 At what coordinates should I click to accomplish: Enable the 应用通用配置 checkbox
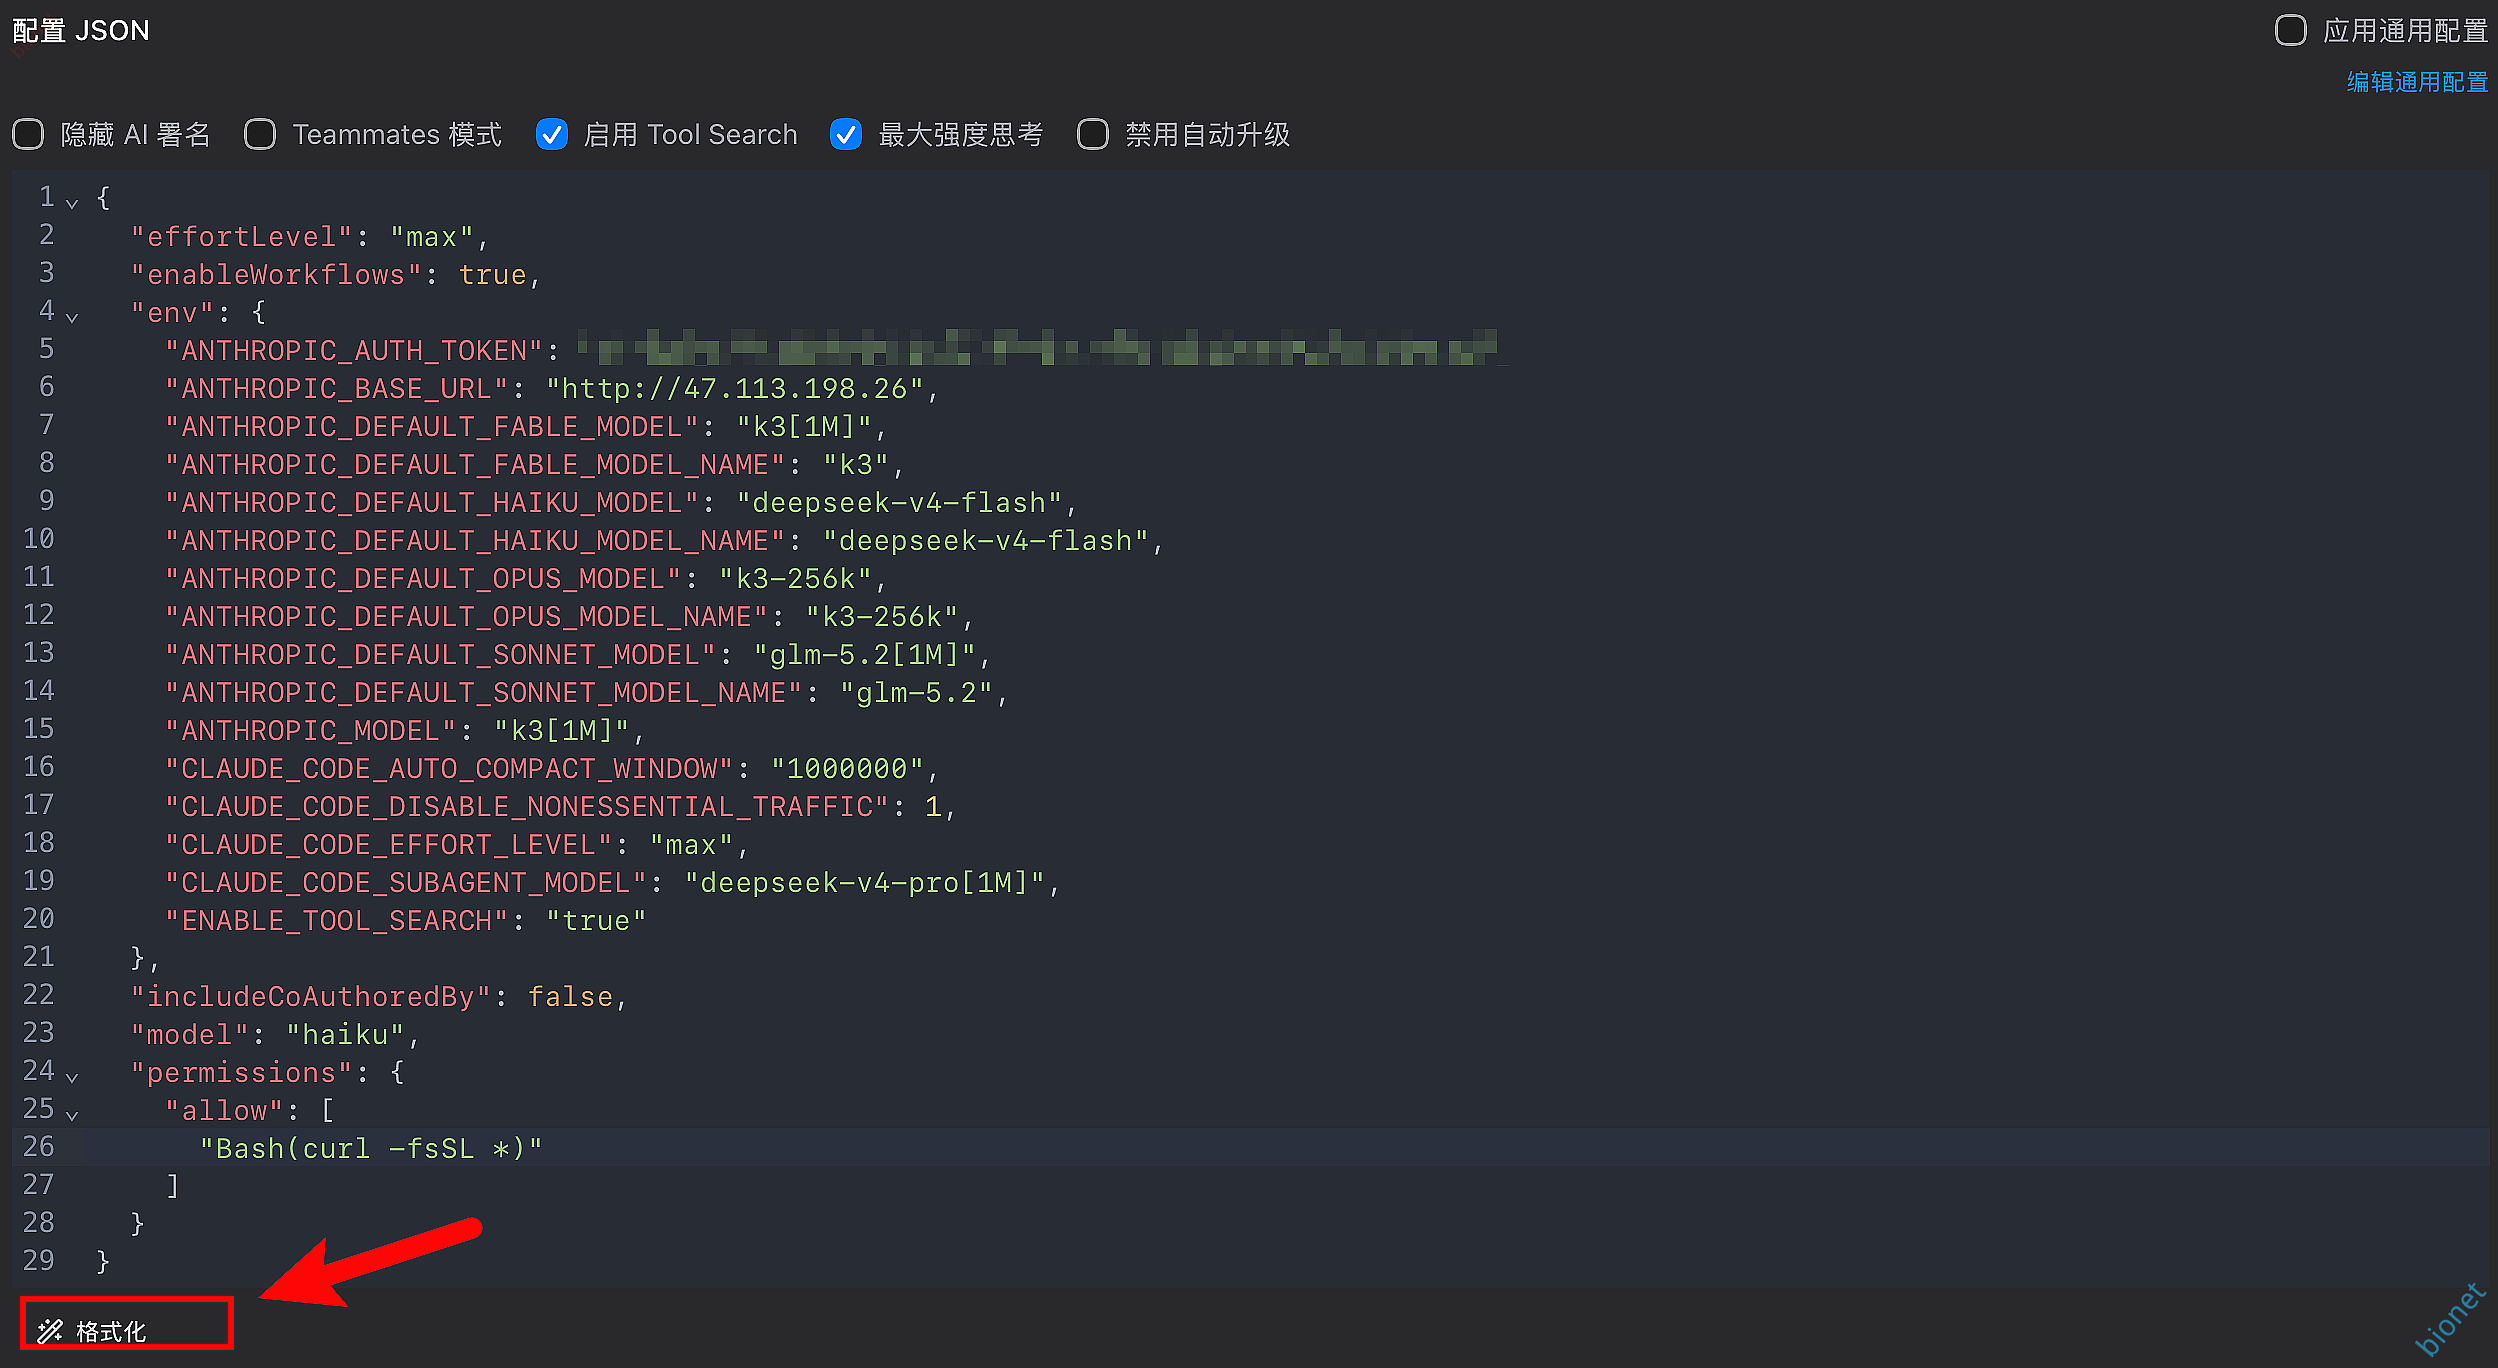click(x=2291, y=30)
